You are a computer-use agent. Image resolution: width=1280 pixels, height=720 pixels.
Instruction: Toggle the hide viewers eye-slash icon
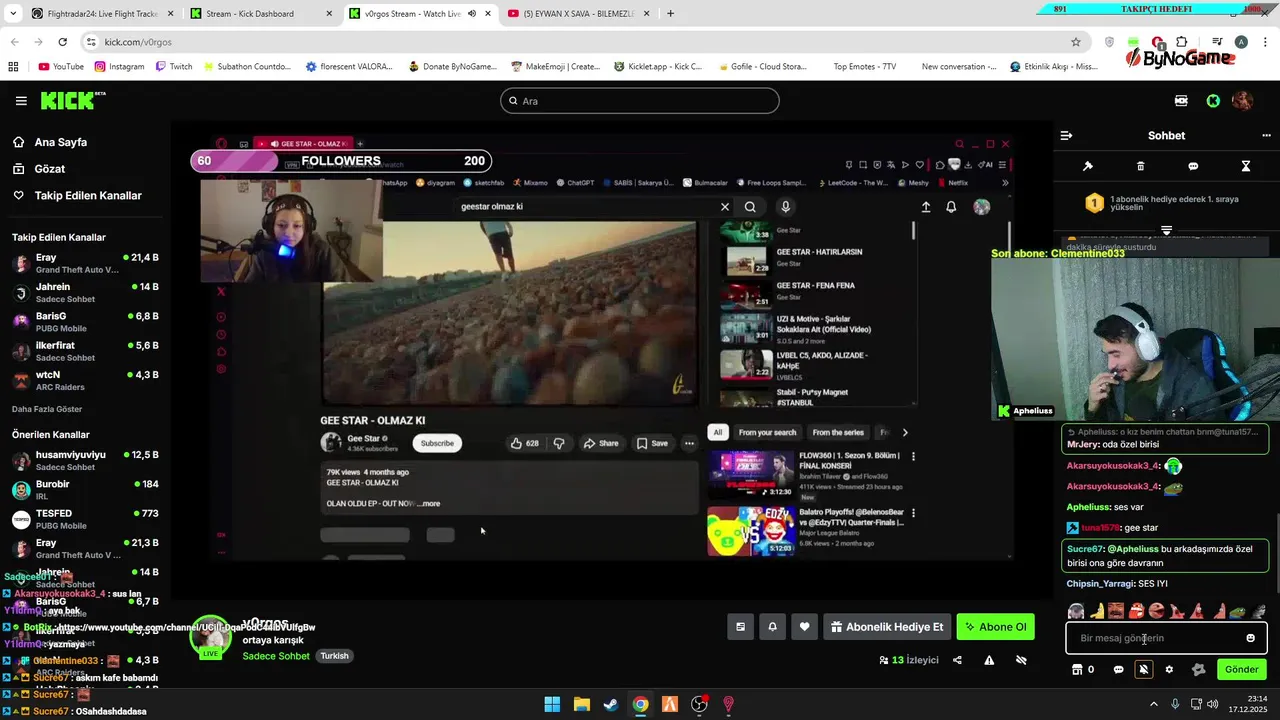[x=1021, y=660]
